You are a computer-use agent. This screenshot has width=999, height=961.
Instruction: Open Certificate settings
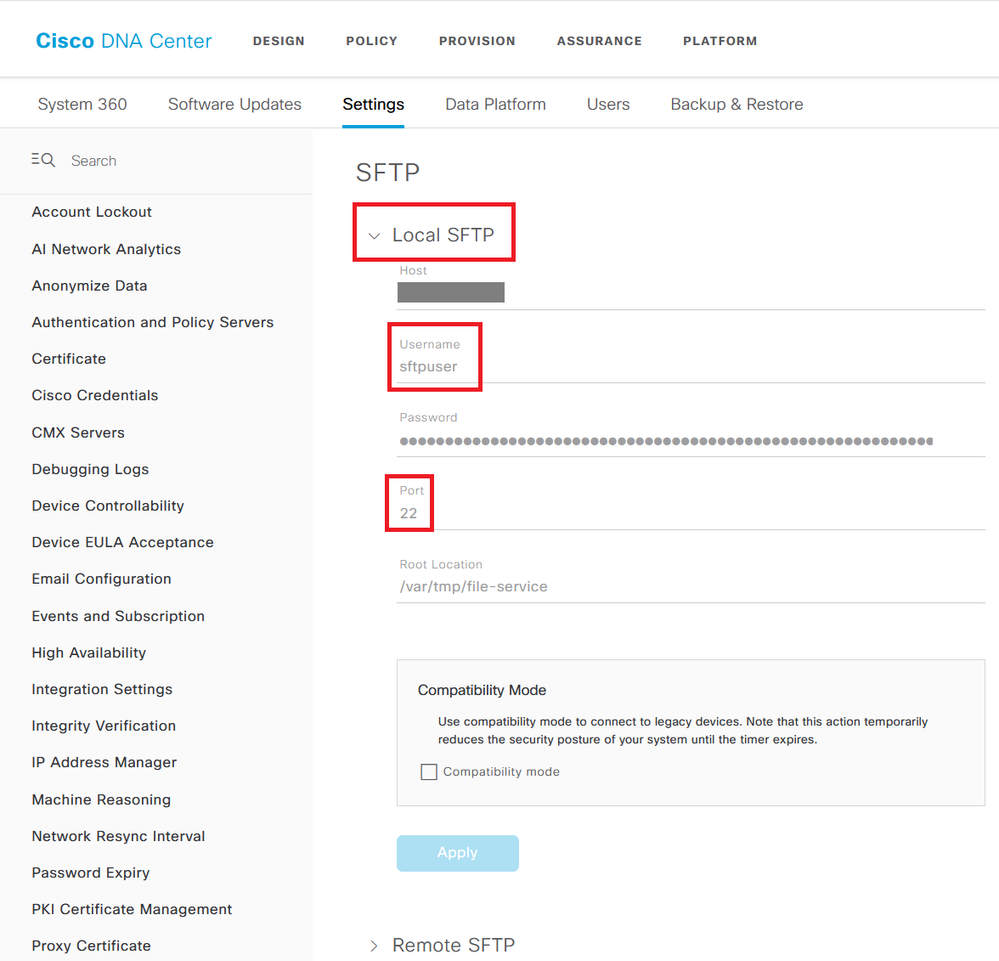(x=69, y=359)
